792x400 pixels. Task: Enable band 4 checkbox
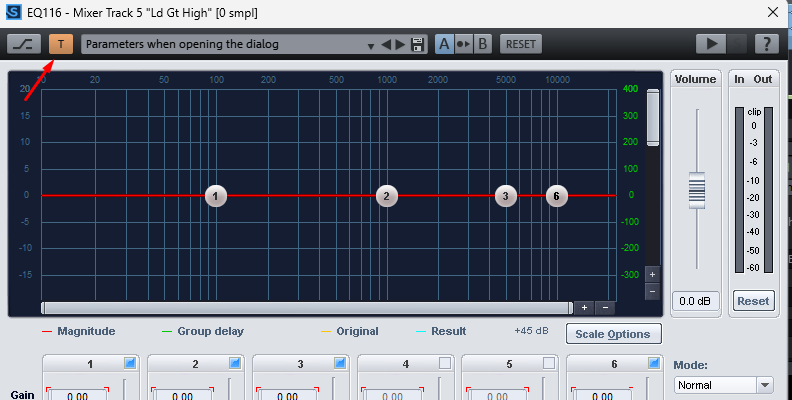[444, 363]
